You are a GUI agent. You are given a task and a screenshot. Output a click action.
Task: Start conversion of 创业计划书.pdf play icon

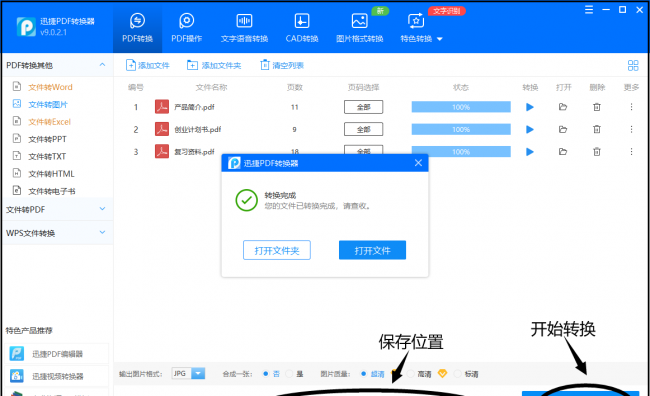(x=529, y=129)
